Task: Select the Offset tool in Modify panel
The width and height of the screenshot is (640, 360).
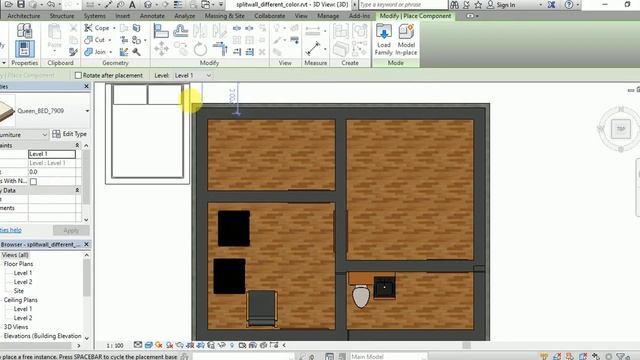Action: pyautogui.click(x=180, y=31)
